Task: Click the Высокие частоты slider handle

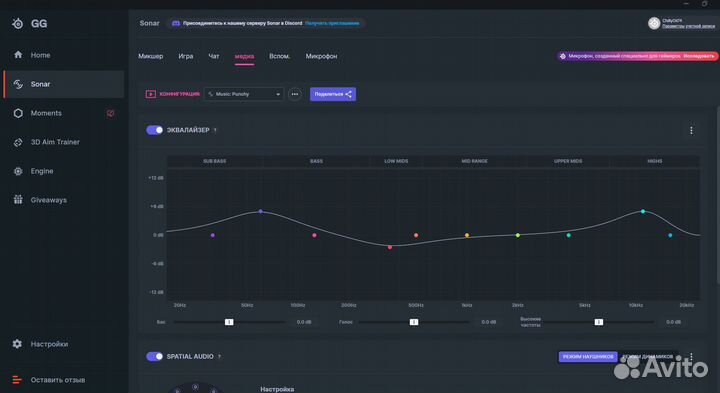Action: click(599, 322)
